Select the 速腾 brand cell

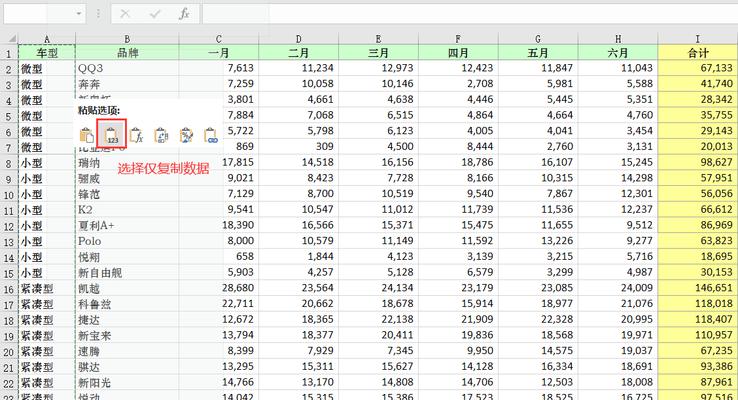coord(127,351)
